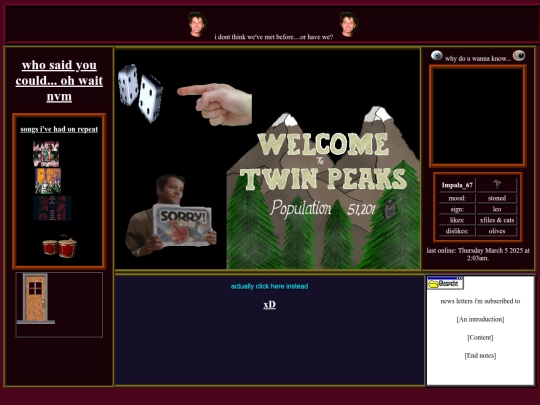Click the right tilted dice image

(150, 98)
